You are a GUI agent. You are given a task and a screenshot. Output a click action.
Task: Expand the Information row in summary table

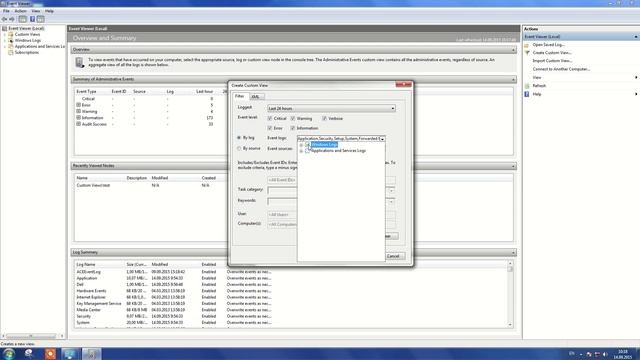coord(78,118)
